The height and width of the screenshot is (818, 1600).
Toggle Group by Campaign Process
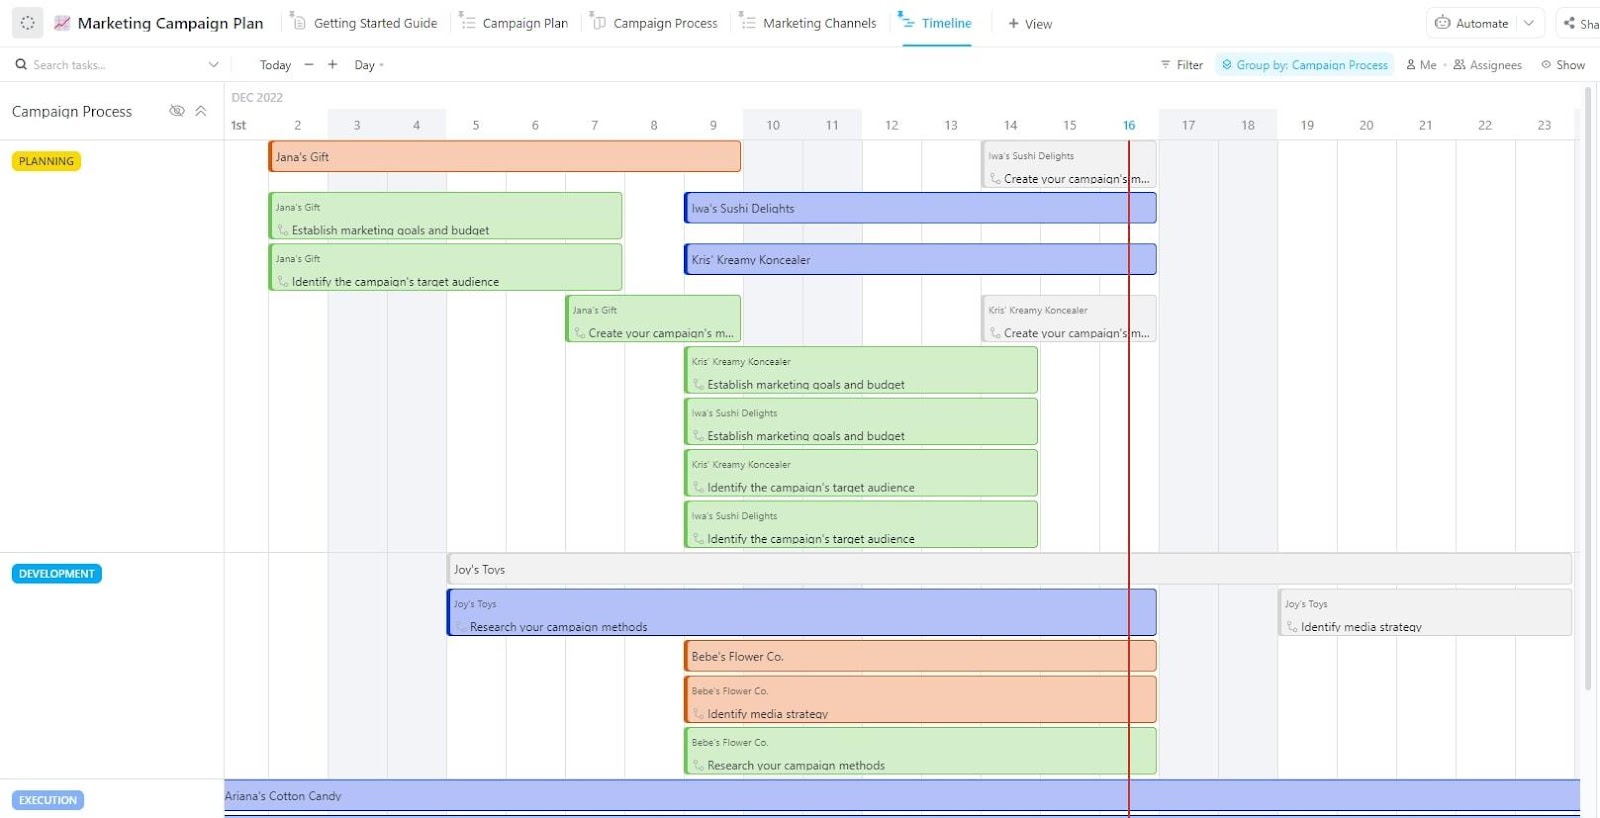(1305, 65)
